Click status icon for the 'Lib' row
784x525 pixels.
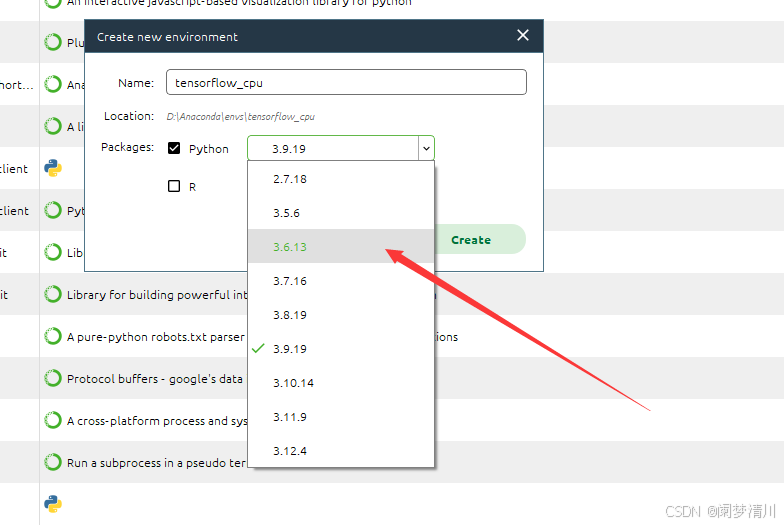pos(52,252)
